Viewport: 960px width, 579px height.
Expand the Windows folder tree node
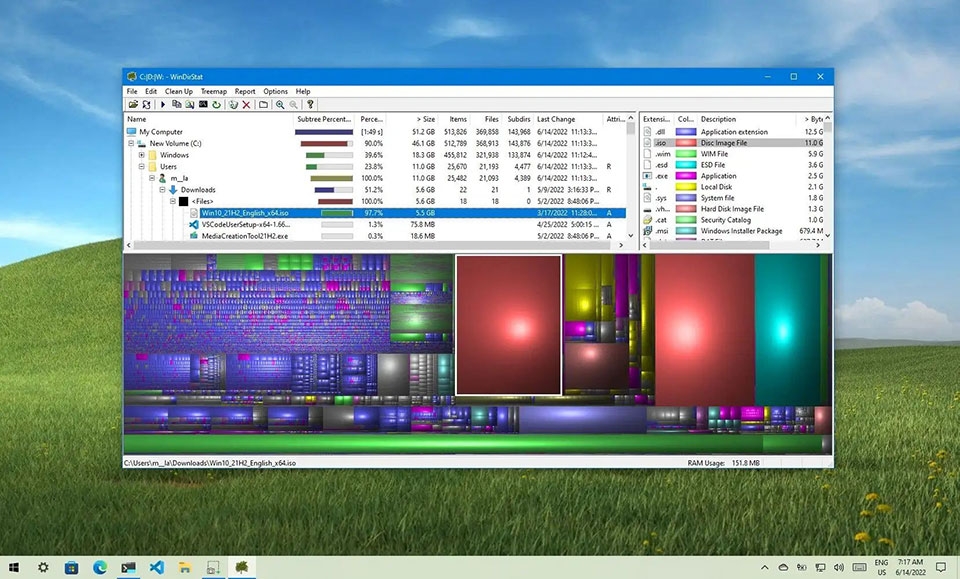point(142,155)
